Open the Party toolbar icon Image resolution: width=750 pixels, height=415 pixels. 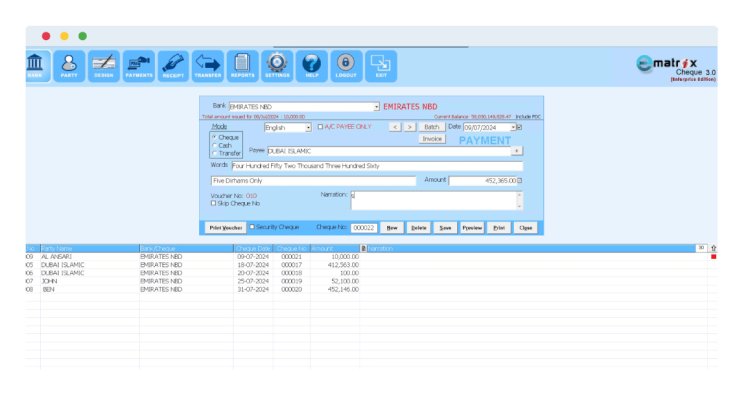click(x=69, y=66)
